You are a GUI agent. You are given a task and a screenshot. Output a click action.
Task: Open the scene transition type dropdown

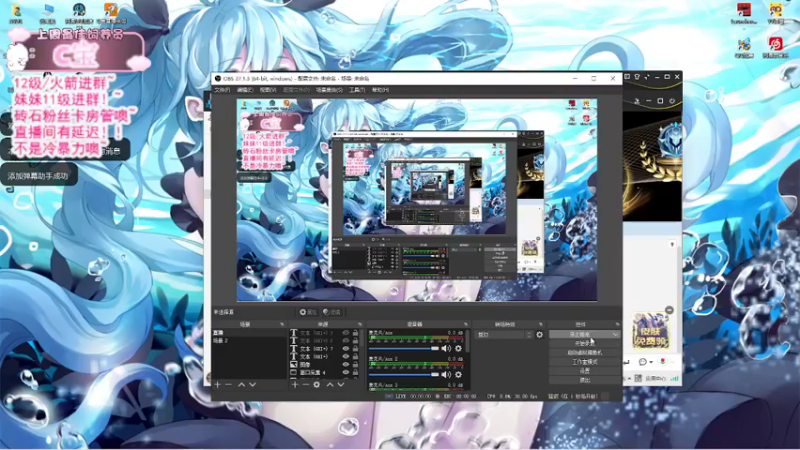[x=501, y=335]
